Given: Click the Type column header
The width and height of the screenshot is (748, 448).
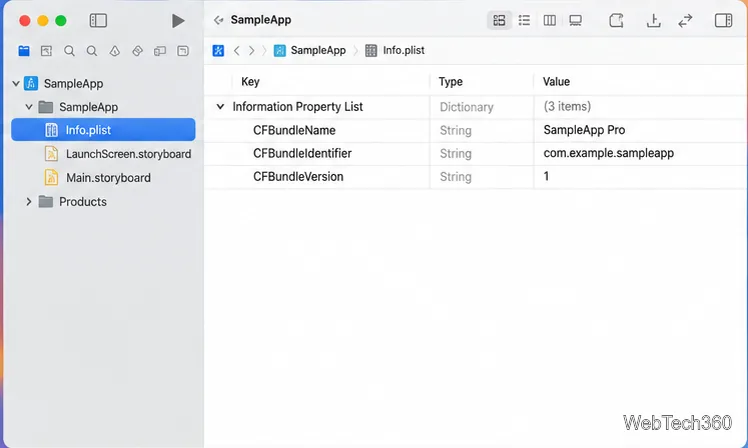Looking at the screenshot, I should (x=450, y=82).
